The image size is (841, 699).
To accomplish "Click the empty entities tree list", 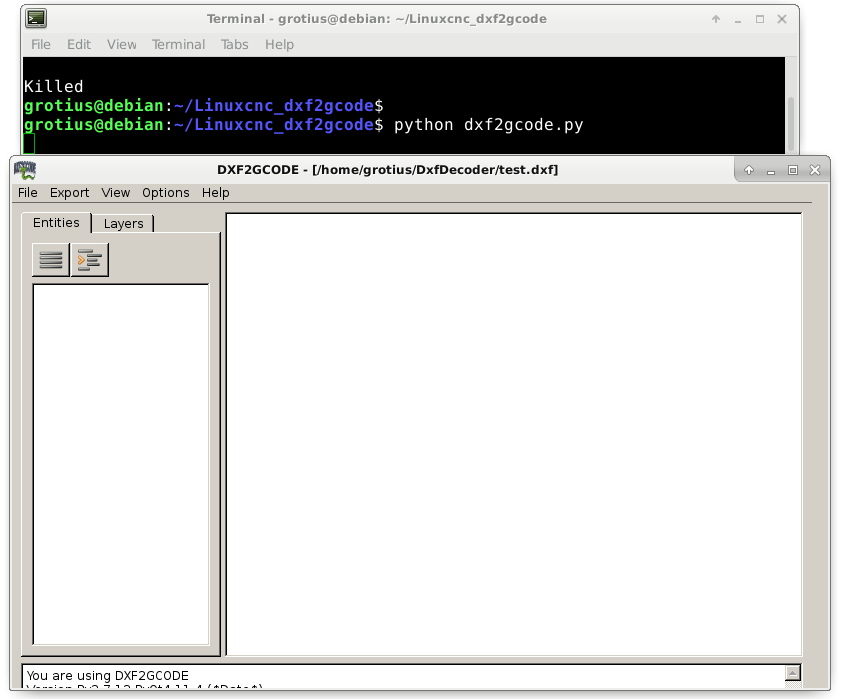I will click(x=121, y=464).
